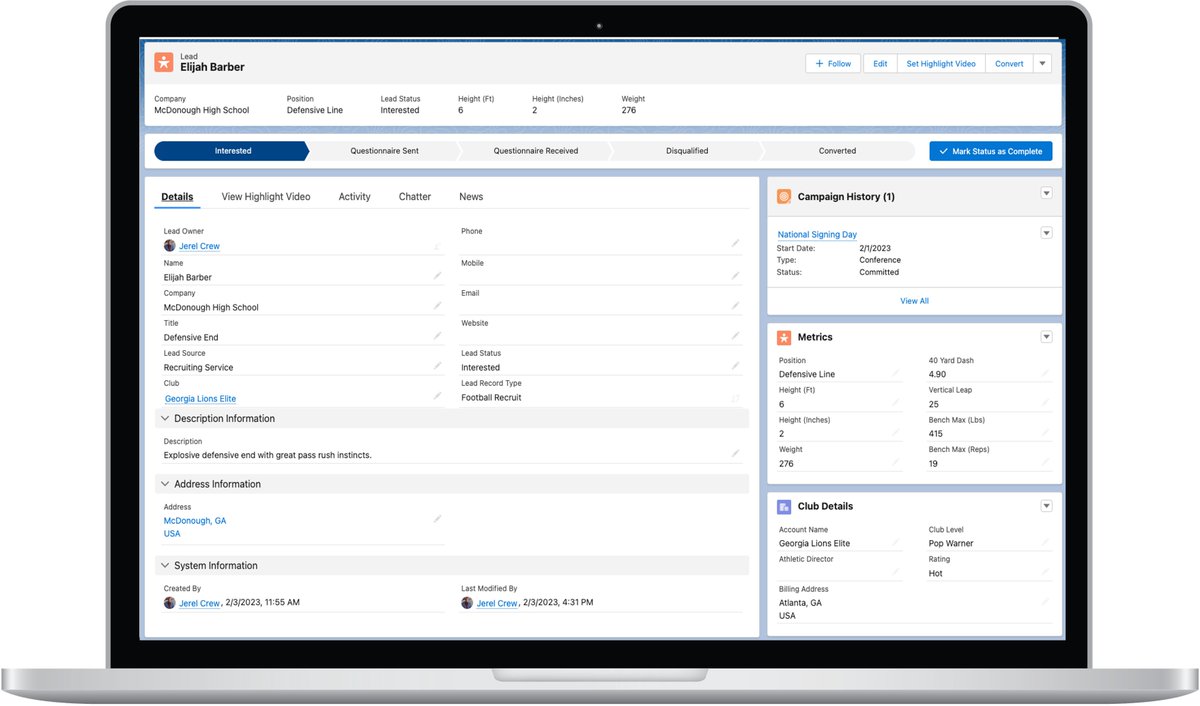Click the View All link in Campaign History
The height and width of the screenshot is (706, 1200).
[x=914, y=300]
